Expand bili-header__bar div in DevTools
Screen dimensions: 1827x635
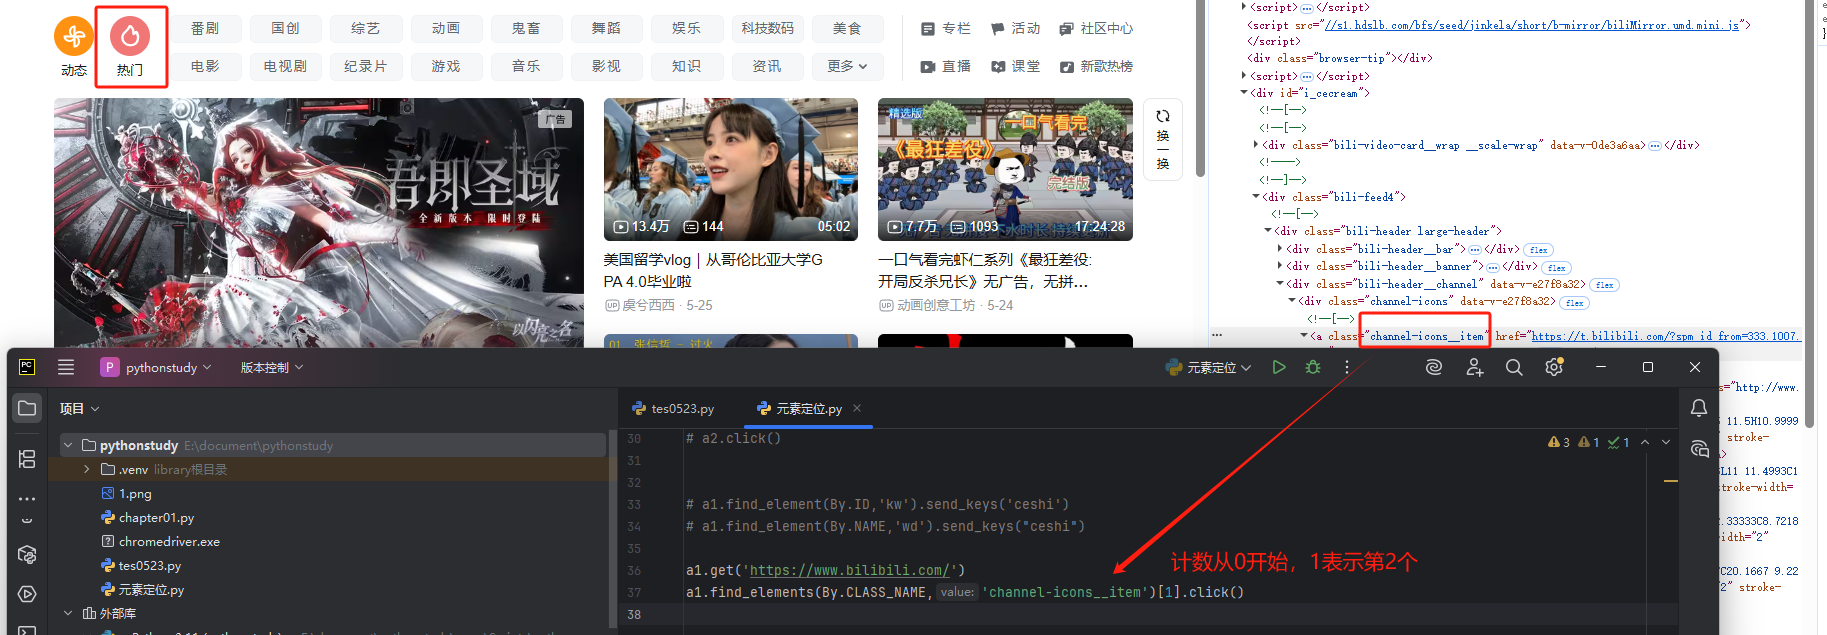point(1280,248)
